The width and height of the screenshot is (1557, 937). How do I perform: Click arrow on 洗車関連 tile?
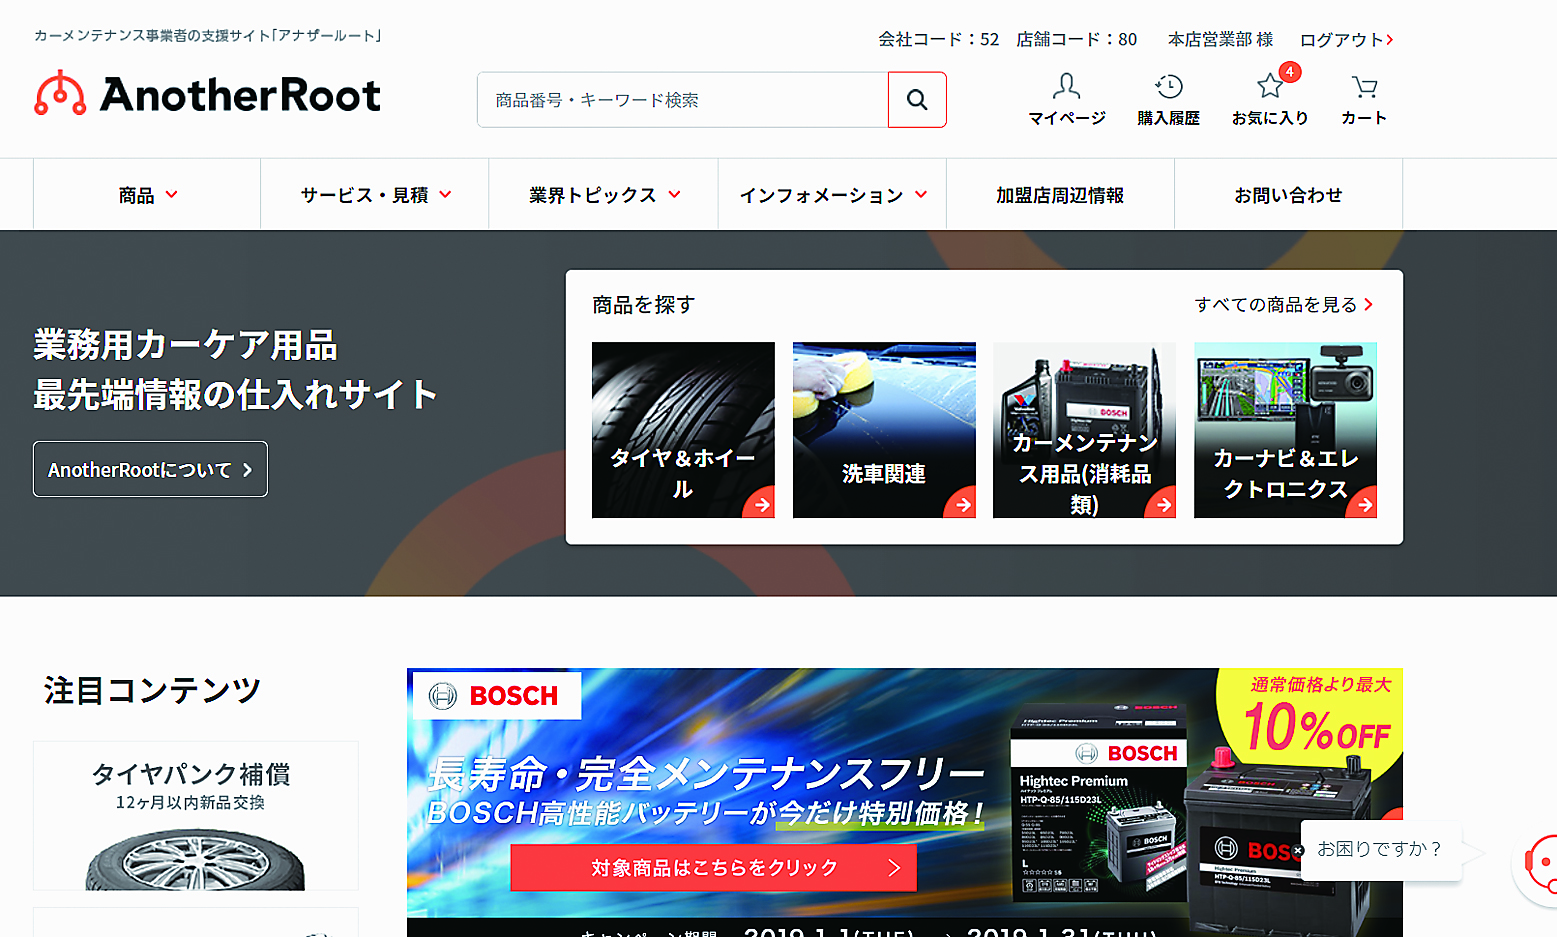[963, 504]
